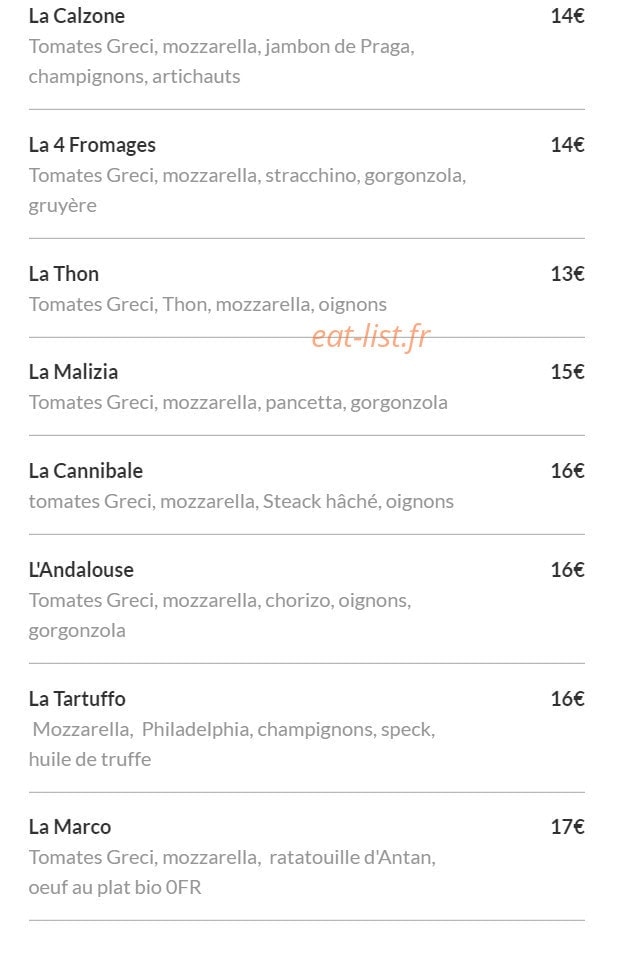This screenshot has height=955, width=638.
Task: Click the pancetta, gorgonzola ingredients line
Action: 238,403
